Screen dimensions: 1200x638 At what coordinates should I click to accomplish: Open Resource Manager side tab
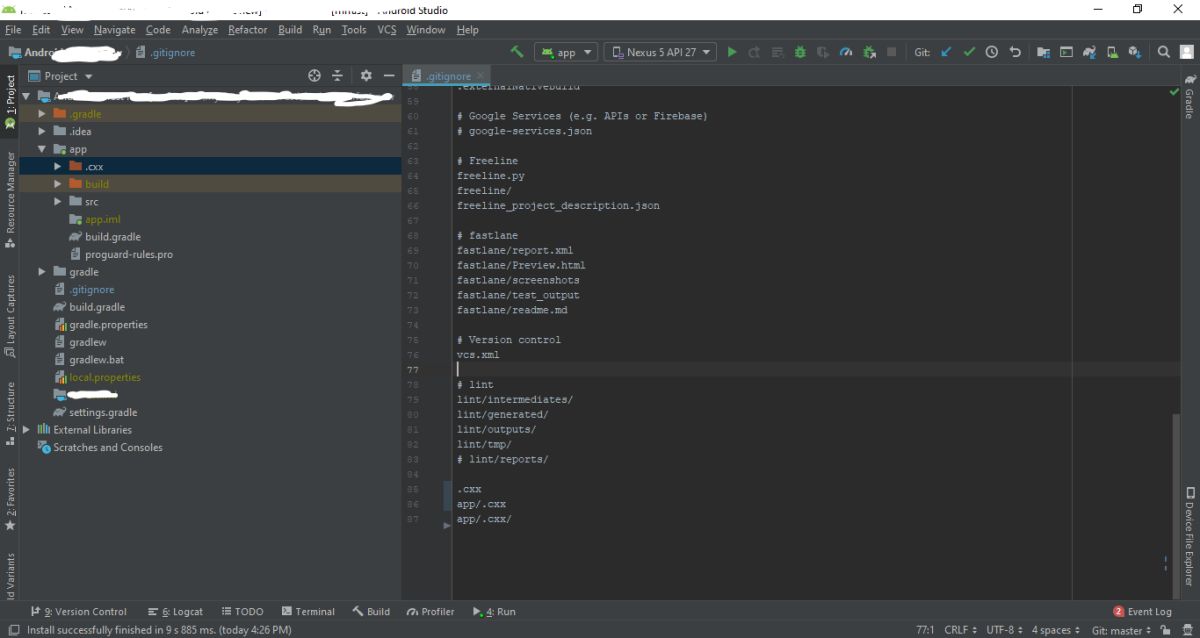tap(10, 200)
